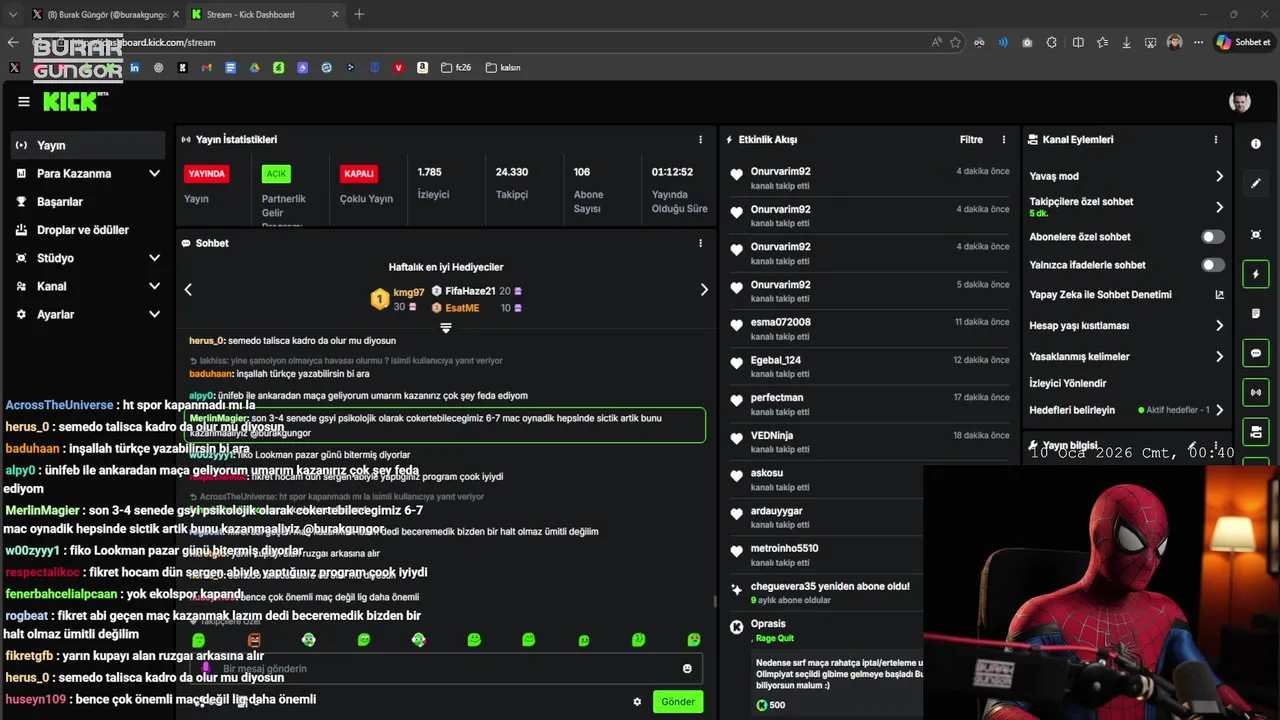The height and width of the screenshot is (720, 1280).
Task: Select Droplar ve ödüller in sidebar
Action: (x=87, y=230)
